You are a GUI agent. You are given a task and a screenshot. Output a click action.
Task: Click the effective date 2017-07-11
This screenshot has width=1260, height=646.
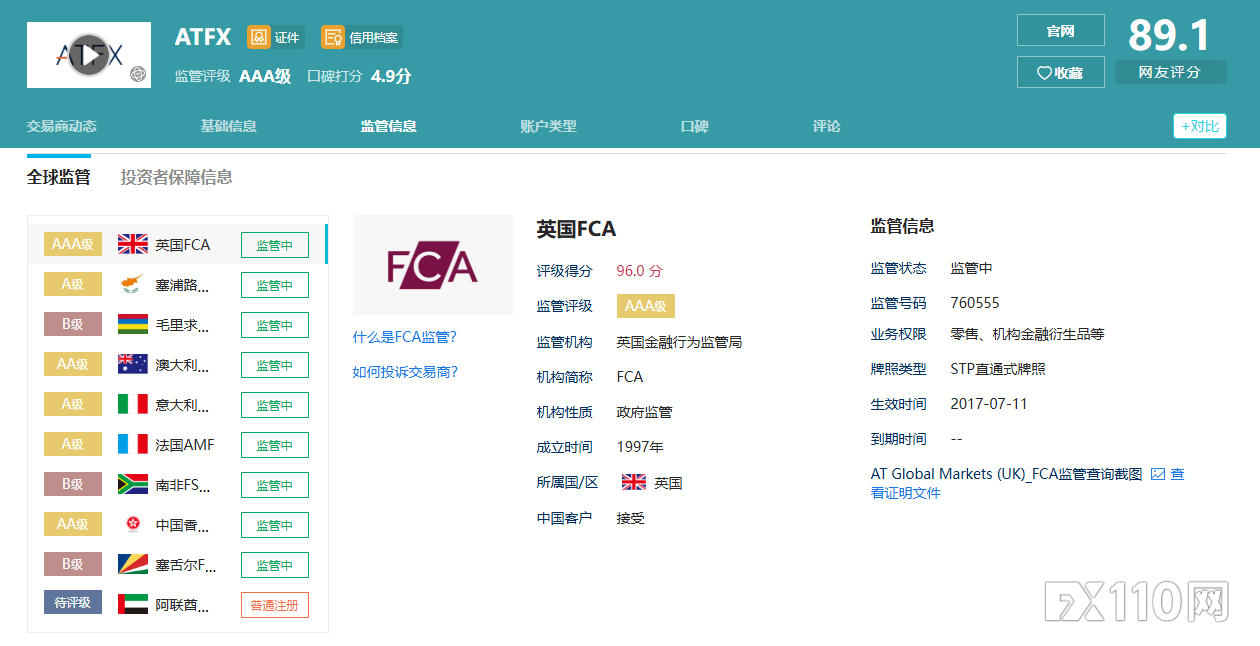pos(989,404)
